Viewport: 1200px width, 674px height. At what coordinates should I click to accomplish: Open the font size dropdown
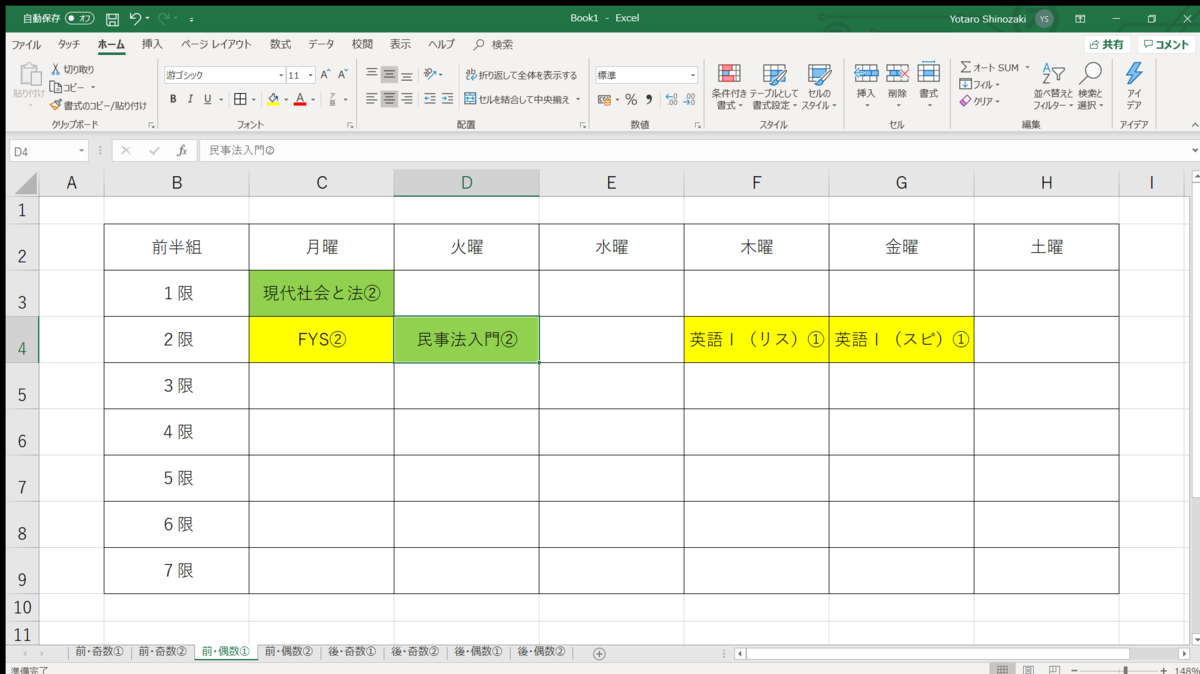(x=311, y=75)
